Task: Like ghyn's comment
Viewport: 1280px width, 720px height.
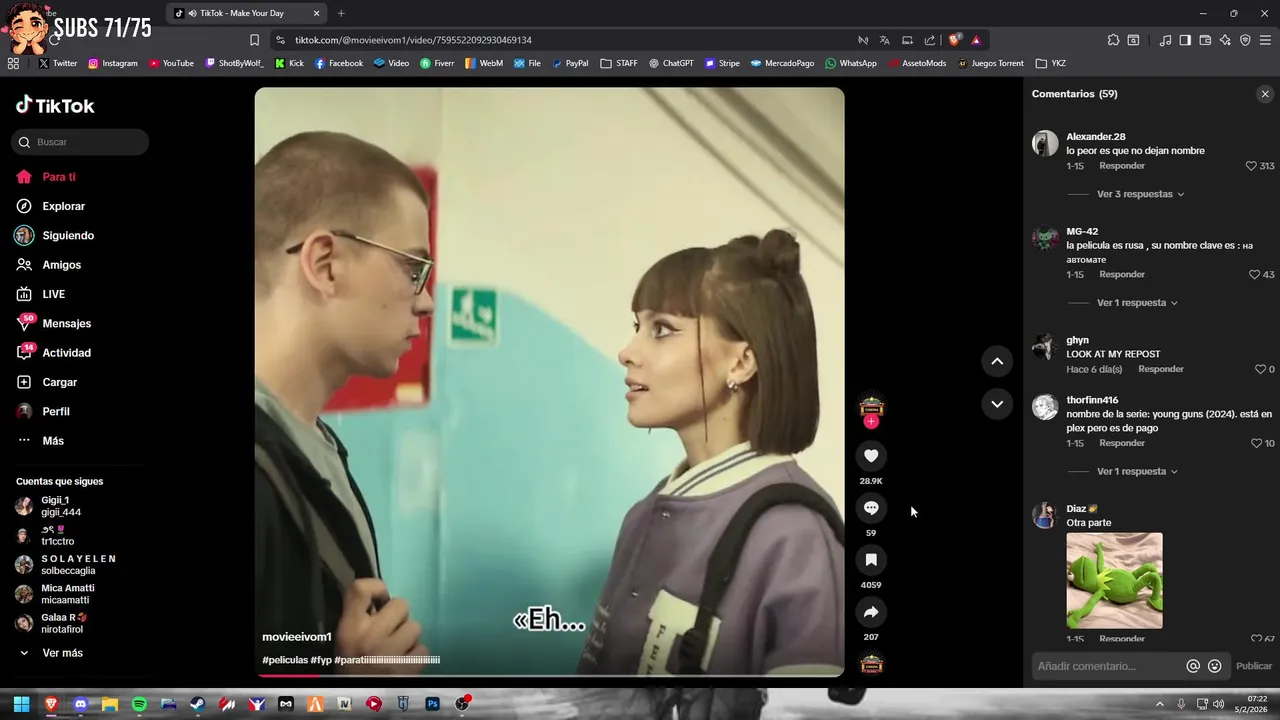Action: click(1260, 369)
